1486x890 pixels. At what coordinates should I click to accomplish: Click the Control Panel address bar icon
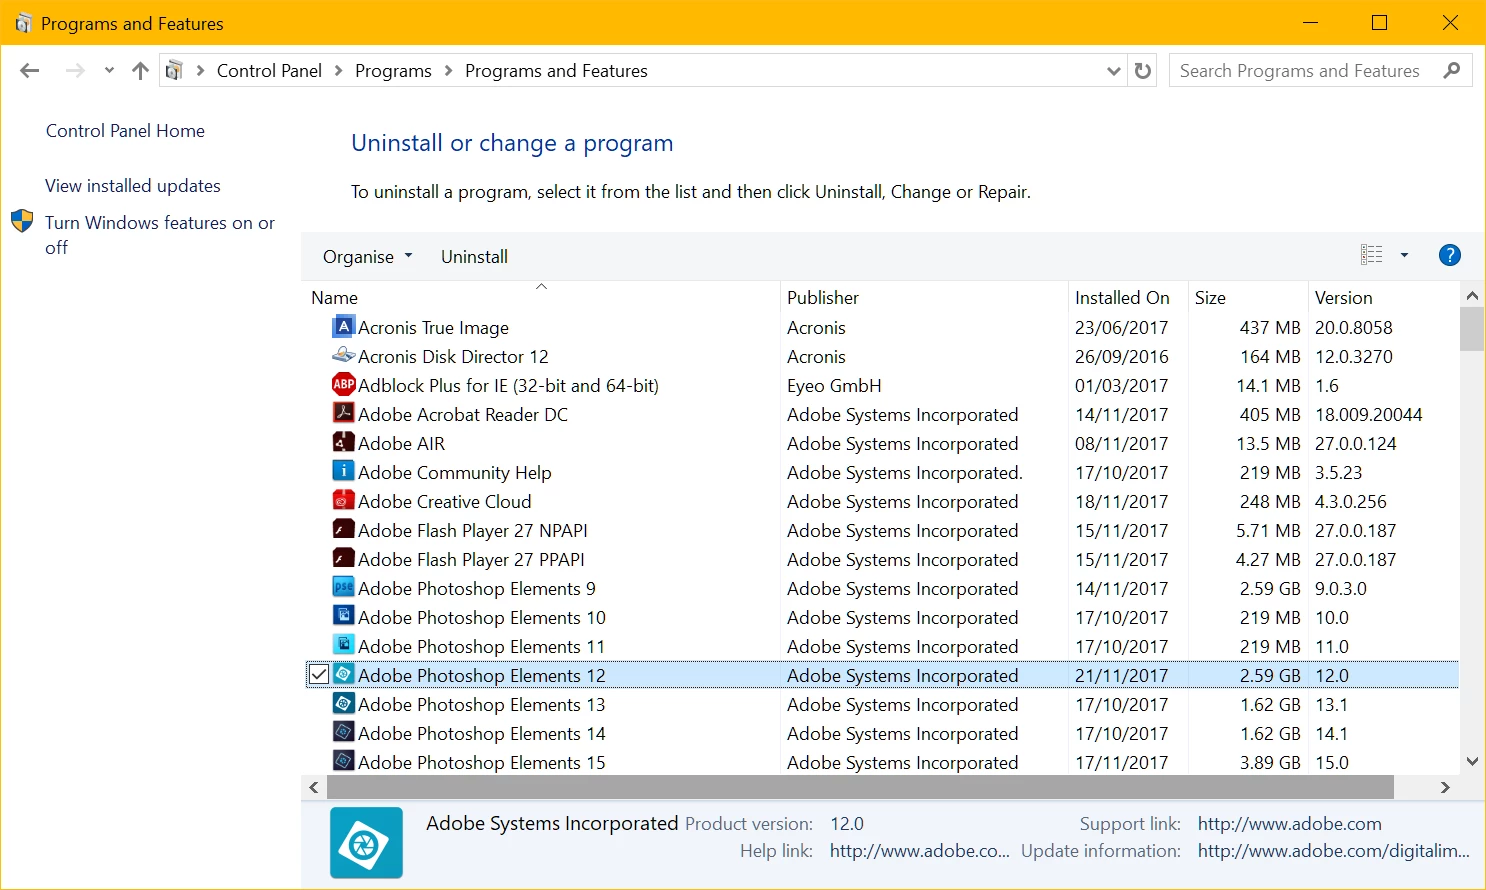(x=174, y=70)
